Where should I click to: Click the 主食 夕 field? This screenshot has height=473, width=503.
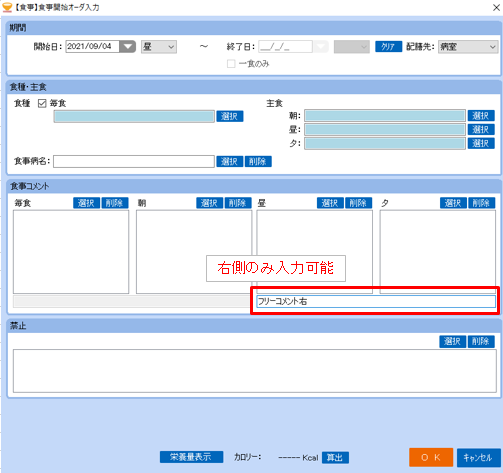point(385,143)
